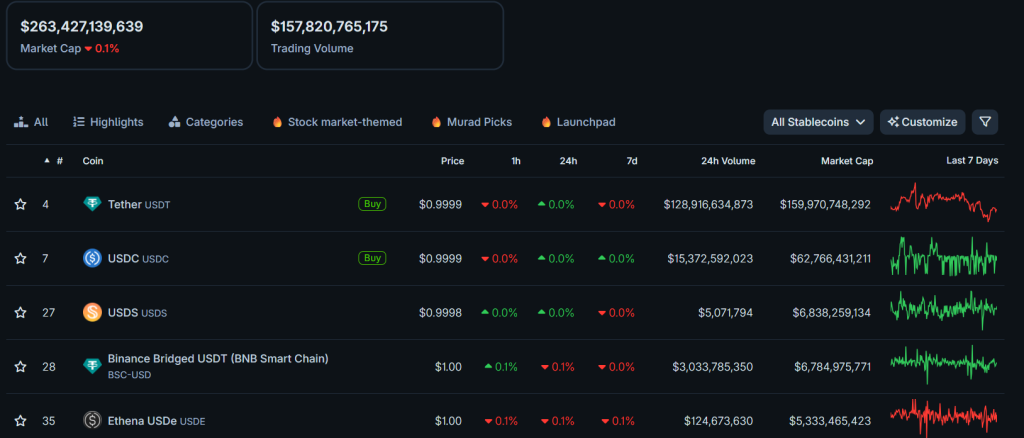The image size is (1024, 438).
Task: Expand the All Stablecoins dropdown
Action: click(817, 122)
